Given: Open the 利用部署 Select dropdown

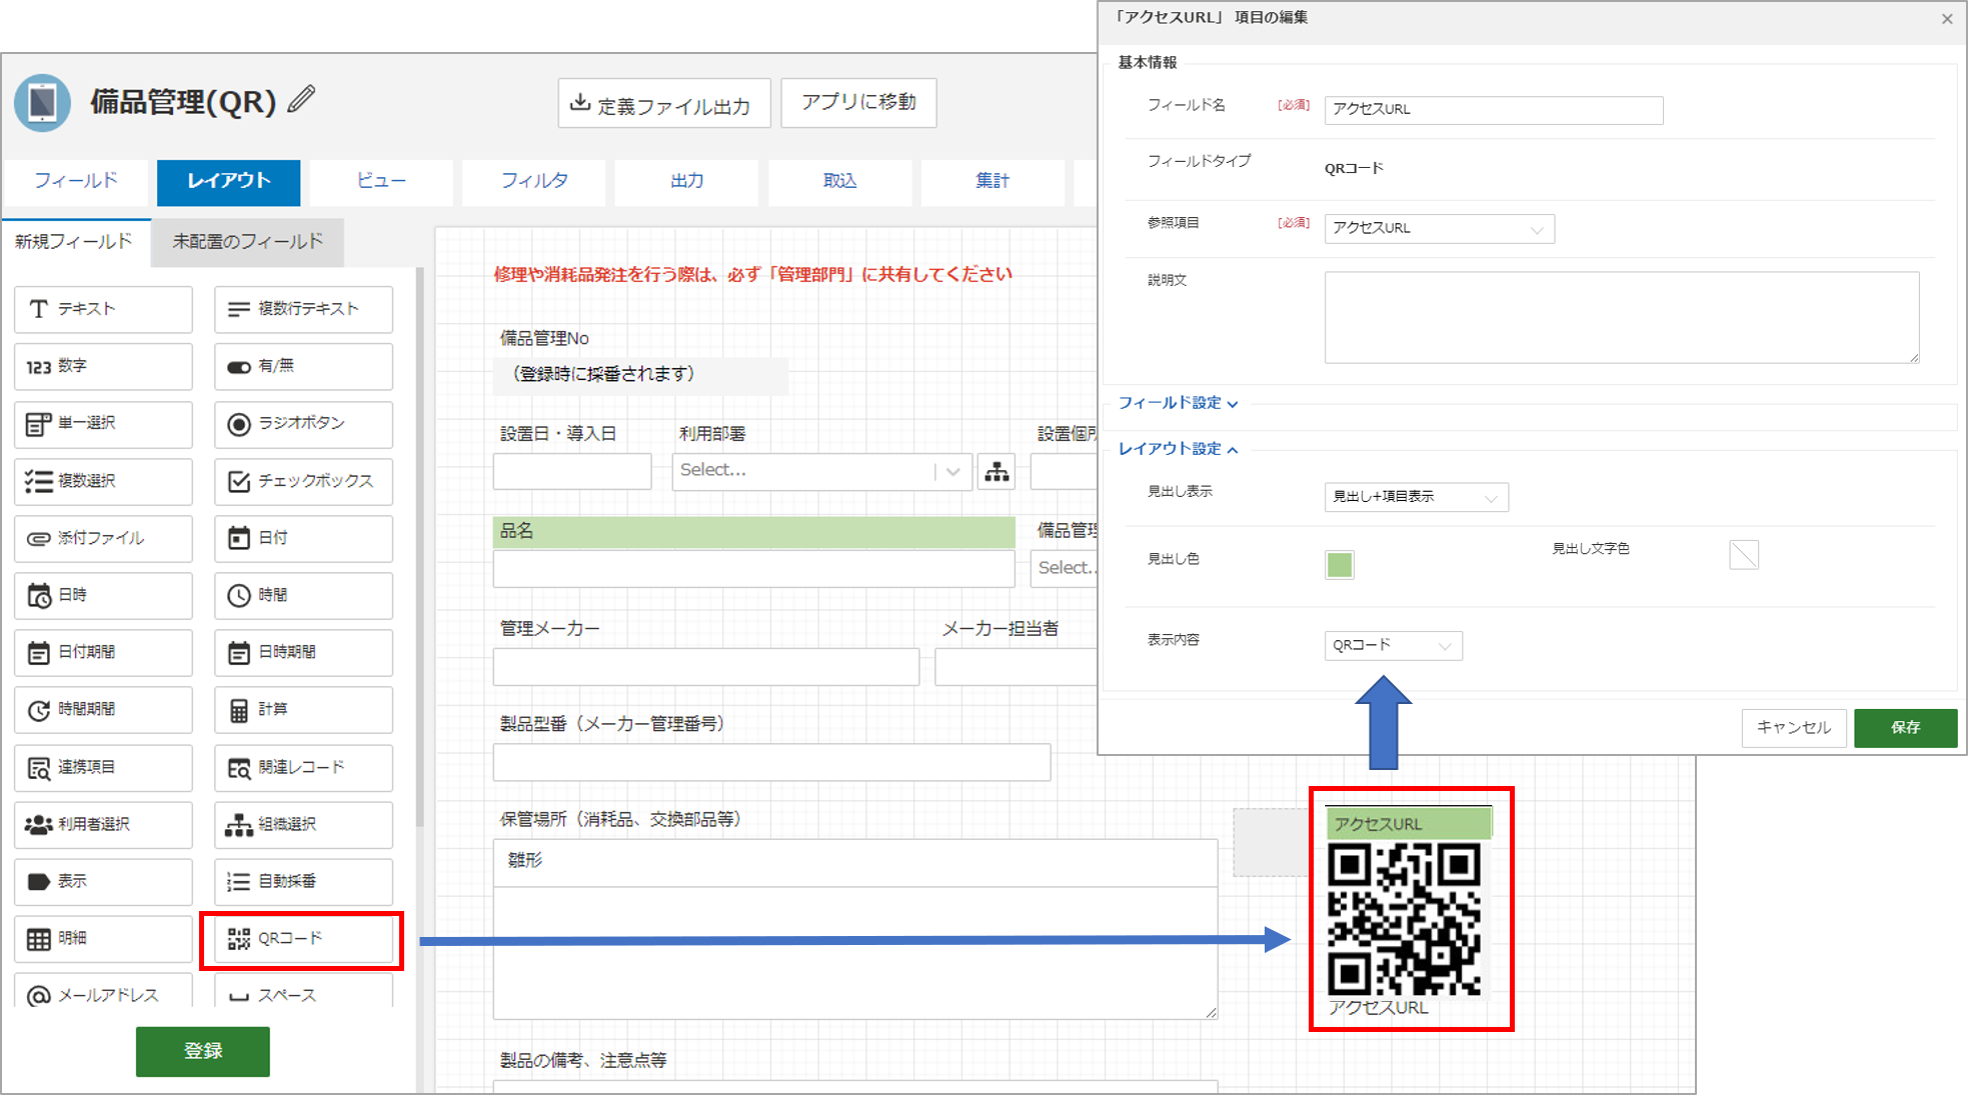Looking at the screenshot, I should [x=822, y=471].
